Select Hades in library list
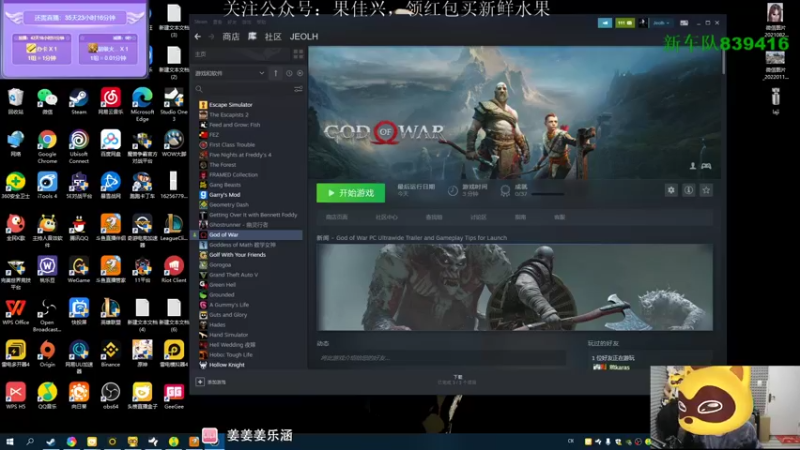Image resolution: width=800 pixels, height=450 pixels. coord(217,325)
